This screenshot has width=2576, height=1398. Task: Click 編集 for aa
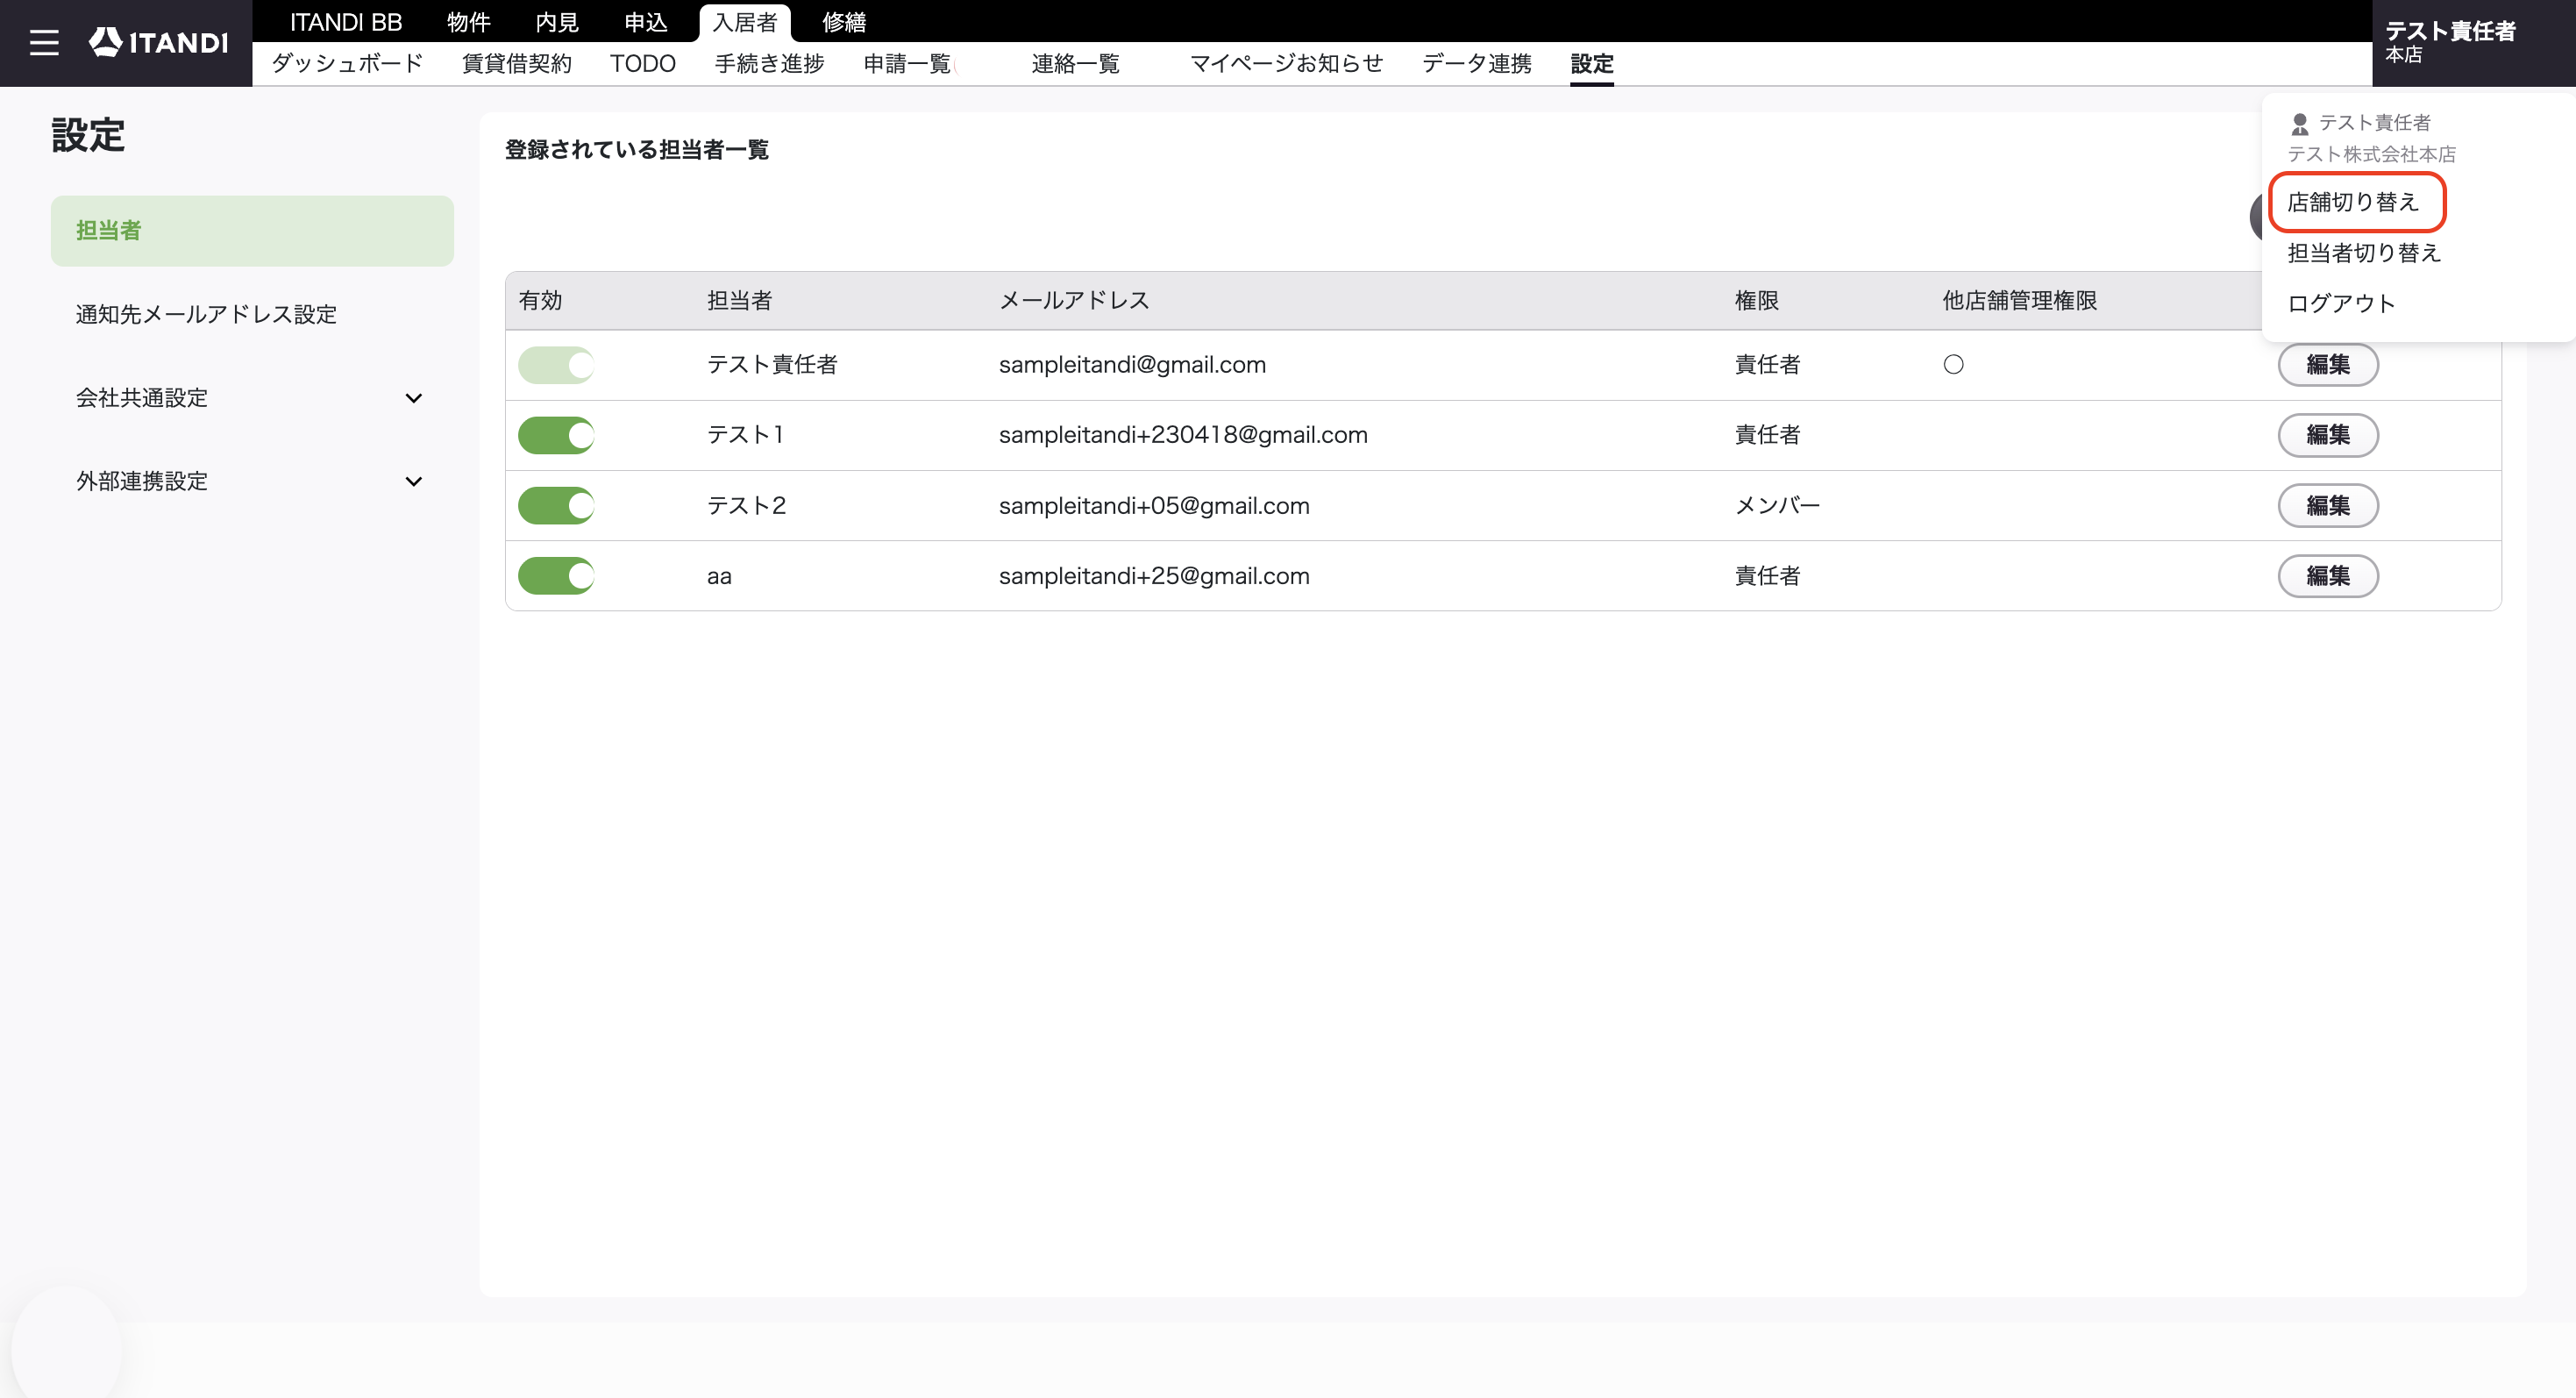[x=2328, y=576]
